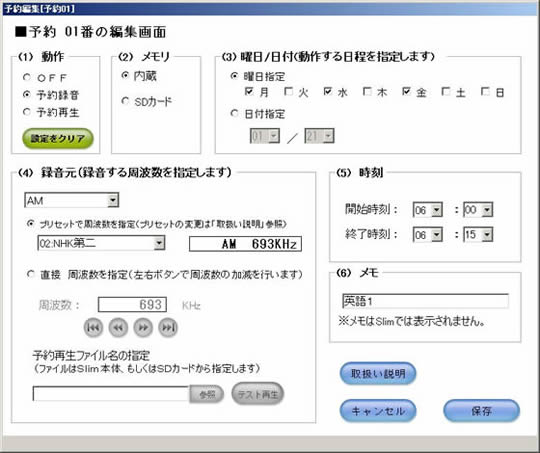Click the AM 693KHz frequency display
The height and width of the screenshot is (453, 540).
point(245,244)
